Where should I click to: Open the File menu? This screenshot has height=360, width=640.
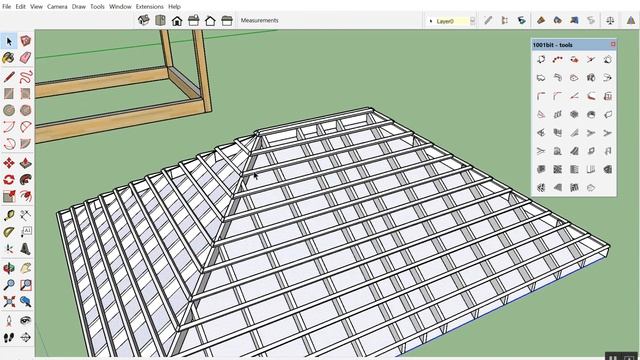tap(7, 7)
